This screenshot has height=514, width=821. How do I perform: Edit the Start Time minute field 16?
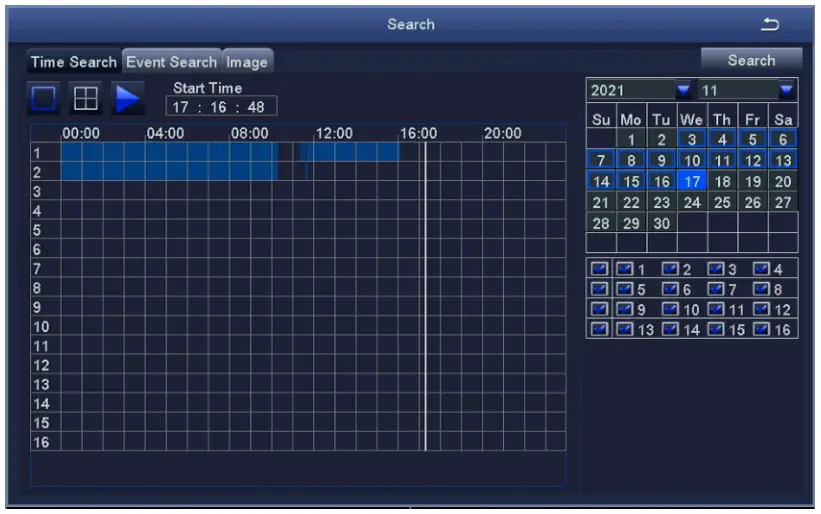tap(218, 107)
